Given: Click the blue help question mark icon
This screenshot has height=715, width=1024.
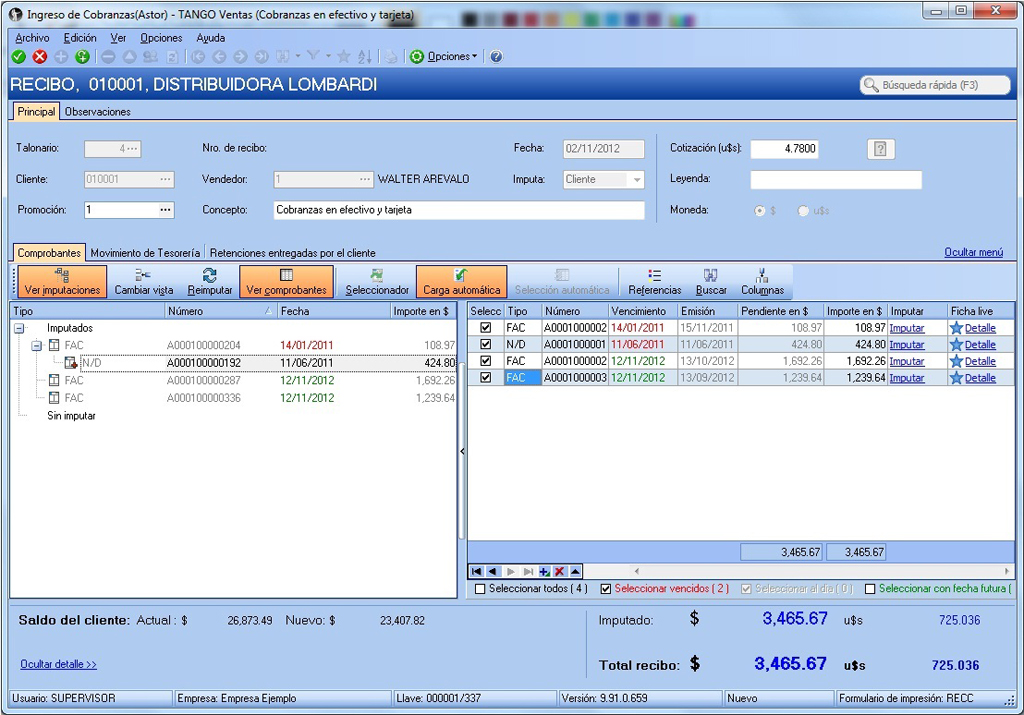Looking at the screenshot, I should click(496, 57).
